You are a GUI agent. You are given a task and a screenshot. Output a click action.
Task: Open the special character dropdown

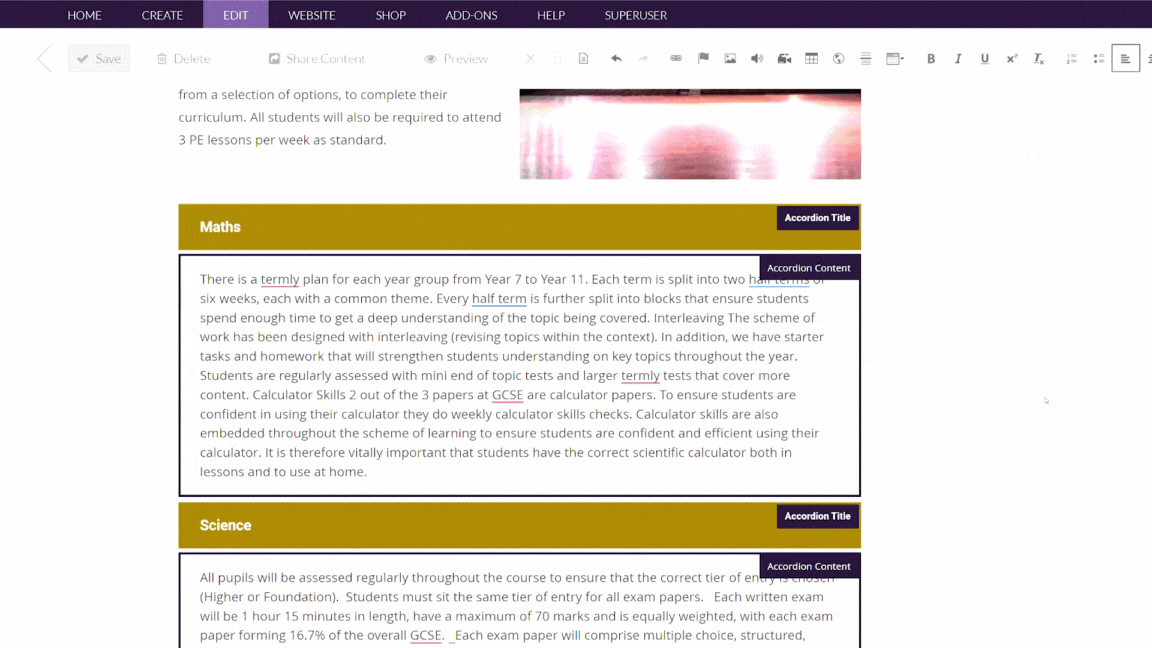[x=893, y=58]
